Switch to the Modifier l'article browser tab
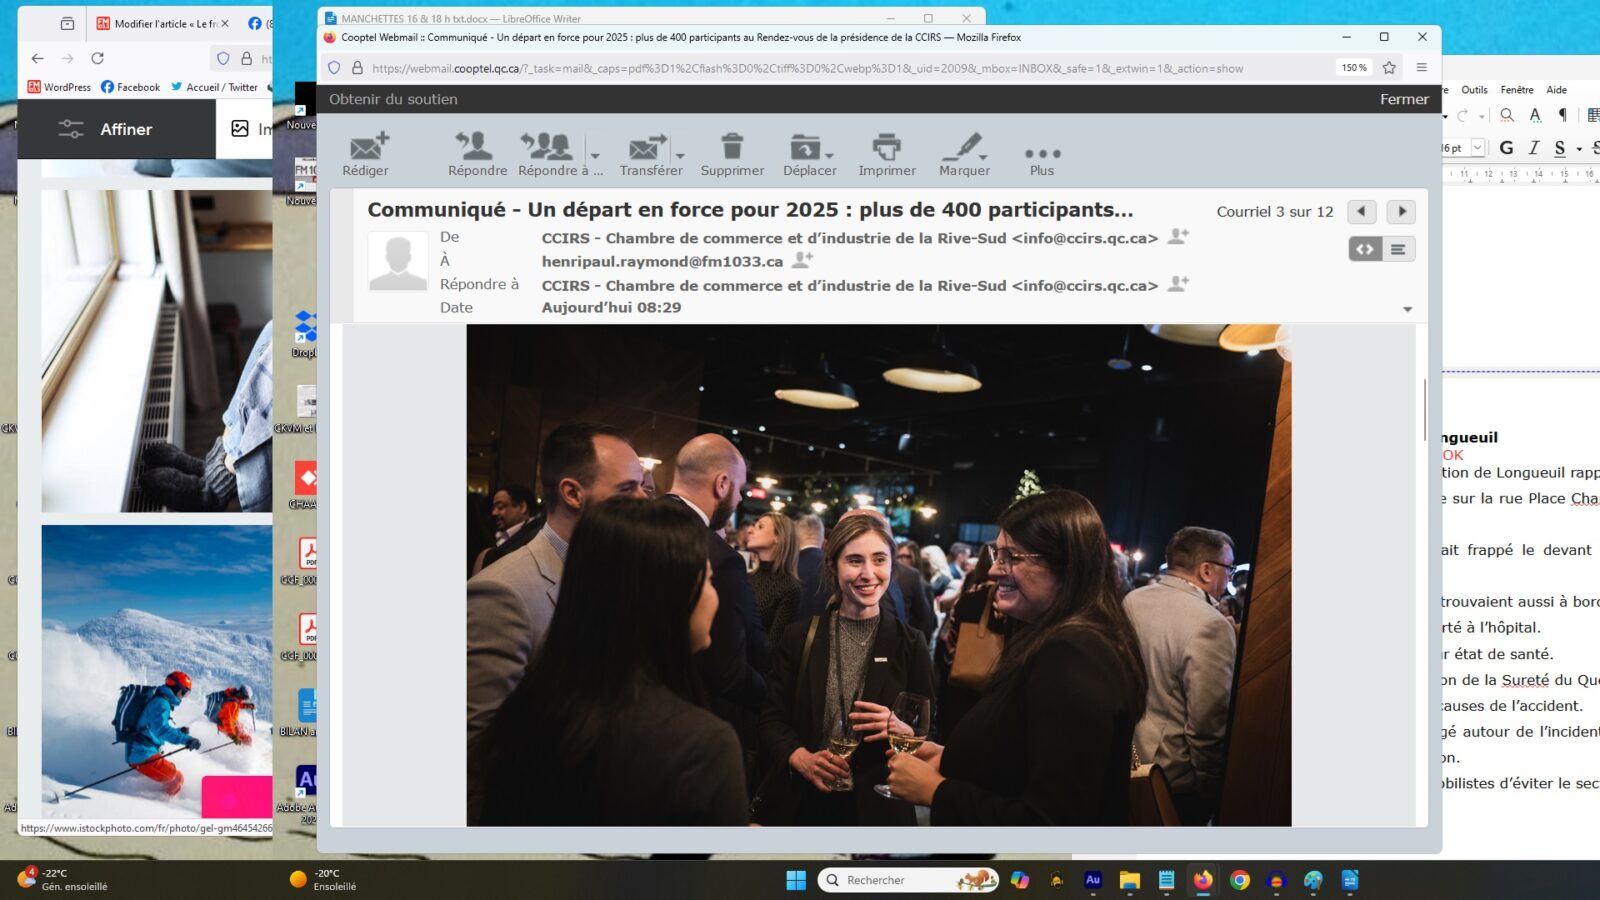 [x=162, y=24]
